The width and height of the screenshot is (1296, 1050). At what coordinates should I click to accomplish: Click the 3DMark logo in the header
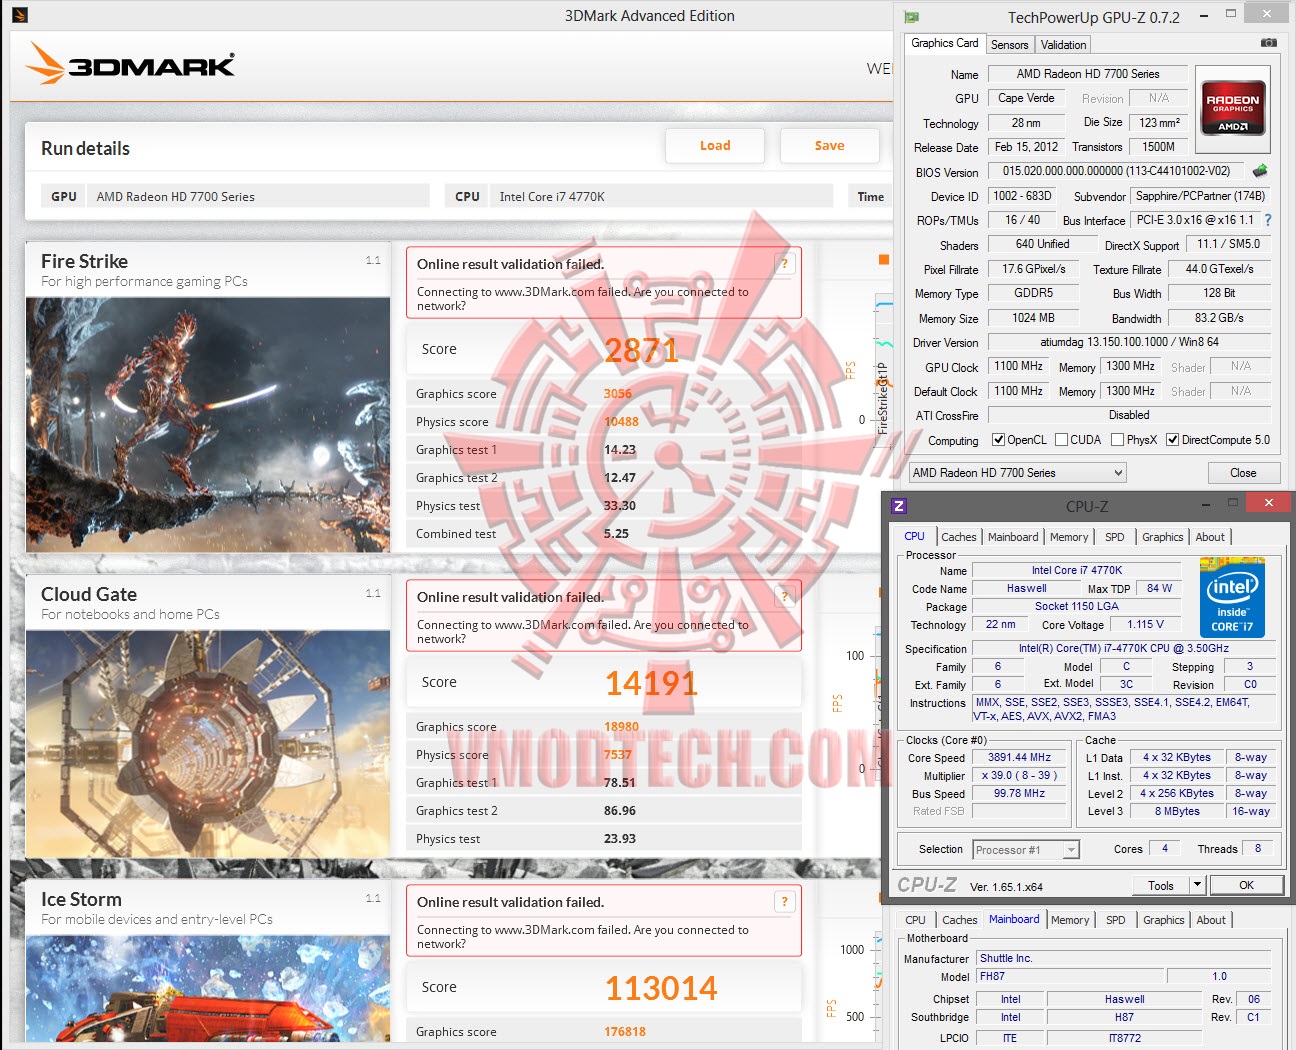point(131,63)
